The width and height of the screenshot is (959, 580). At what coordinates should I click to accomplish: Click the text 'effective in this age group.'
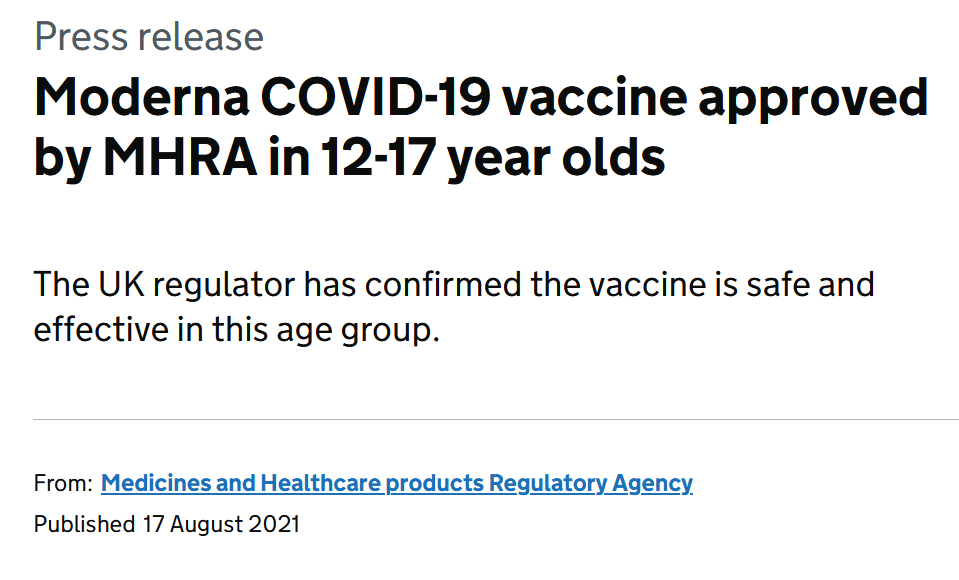coord(237,330)
